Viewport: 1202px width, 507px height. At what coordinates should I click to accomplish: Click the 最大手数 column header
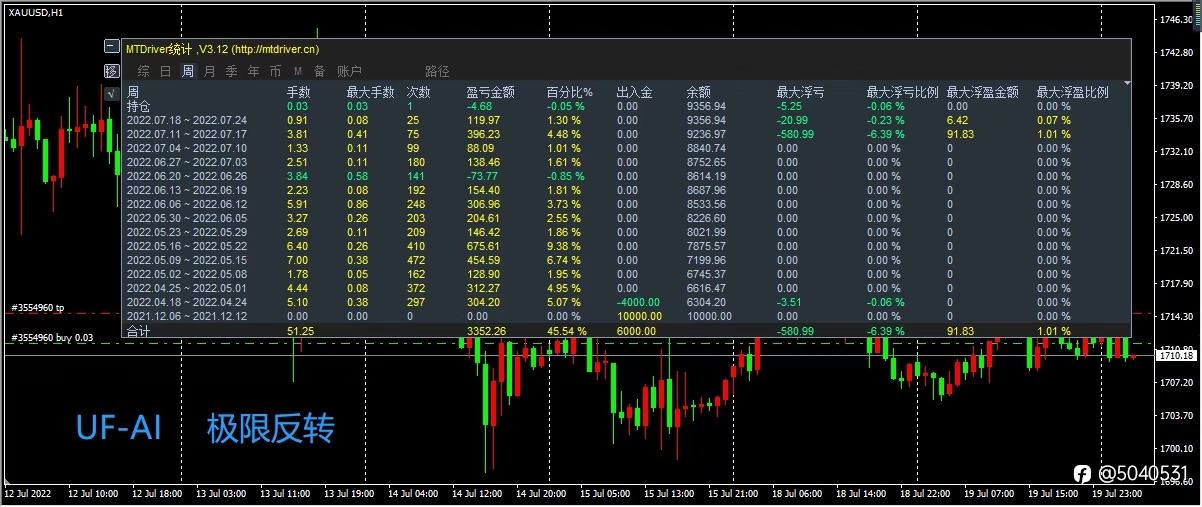pyautogui.click(x=371, y=92)
